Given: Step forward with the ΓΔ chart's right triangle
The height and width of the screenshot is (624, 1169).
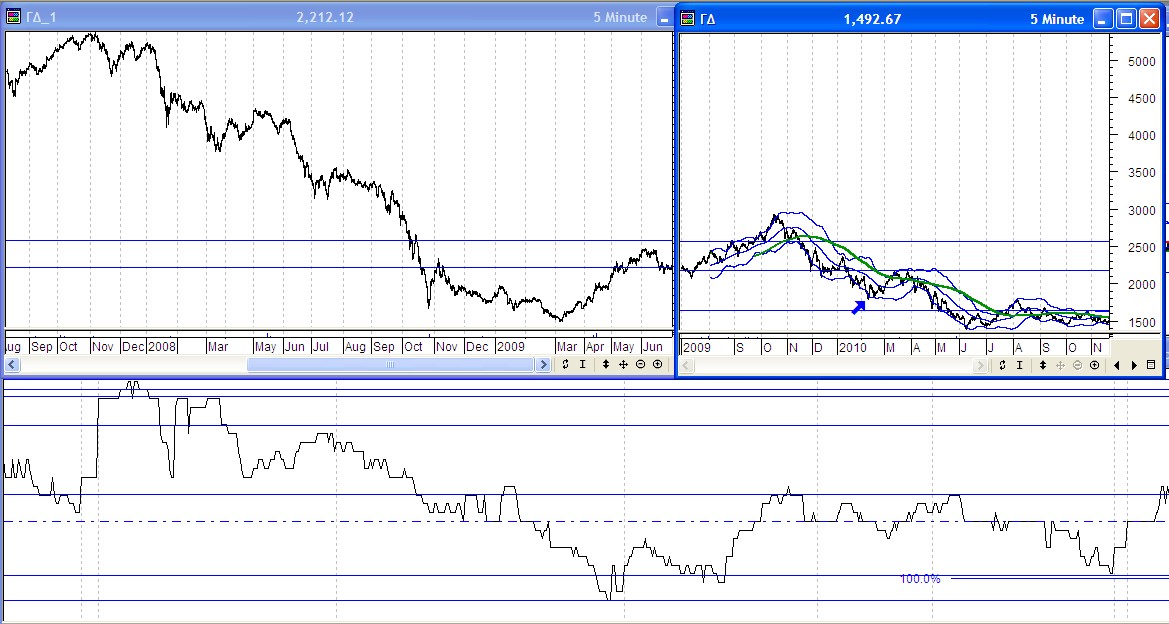Looking at the screenshot, I should pyautogui.click(x=1134, y=365).
